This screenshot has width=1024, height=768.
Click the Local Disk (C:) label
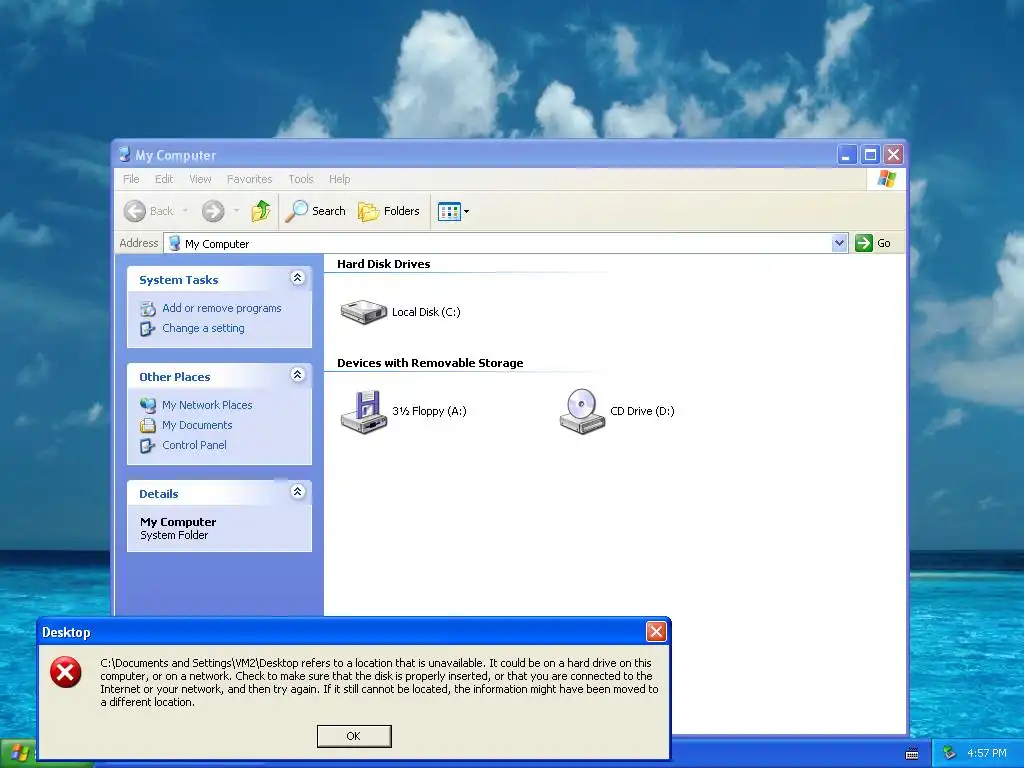coord(426,312)
